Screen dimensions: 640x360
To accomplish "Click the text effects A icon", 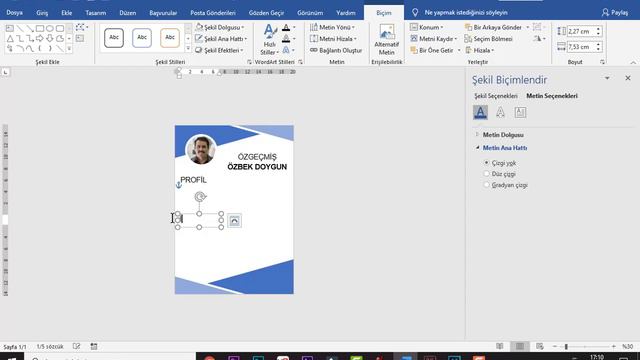I will pyautogui.click(x=286, y=50).
